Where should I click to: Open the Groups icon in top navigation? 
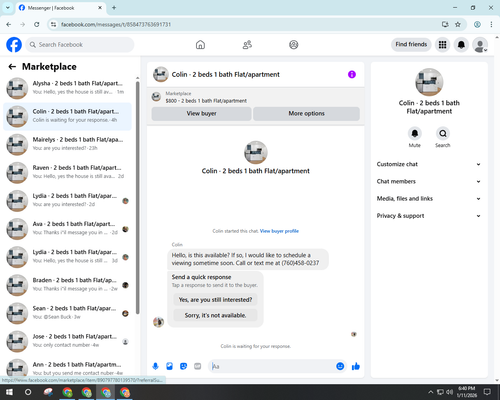pyautogui.click(x=294, y=45)
